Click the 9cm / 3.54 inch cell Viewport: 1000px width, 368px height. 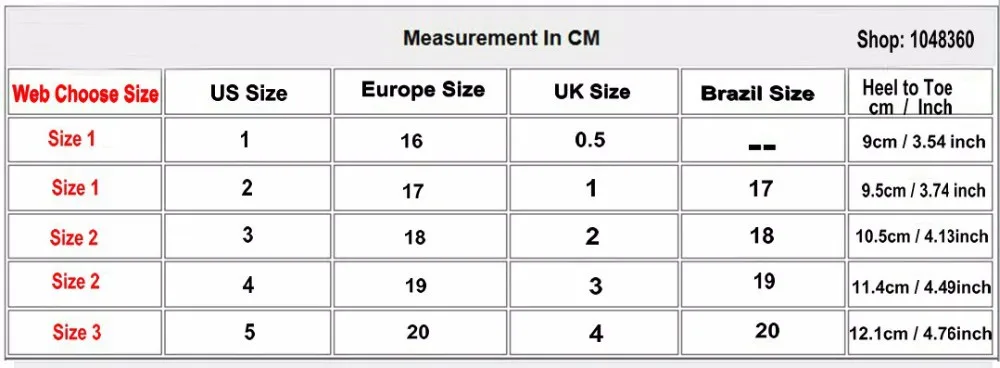pos(920,140)
